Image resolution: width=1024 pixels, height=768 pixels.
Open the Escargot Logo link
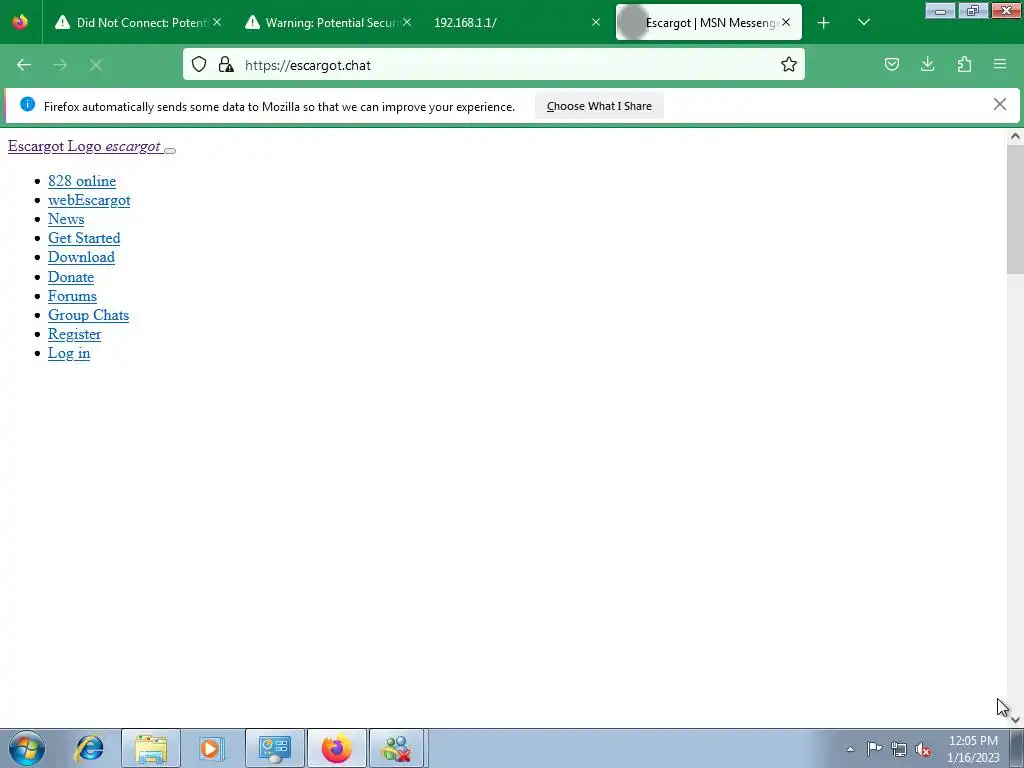(85, 146)
